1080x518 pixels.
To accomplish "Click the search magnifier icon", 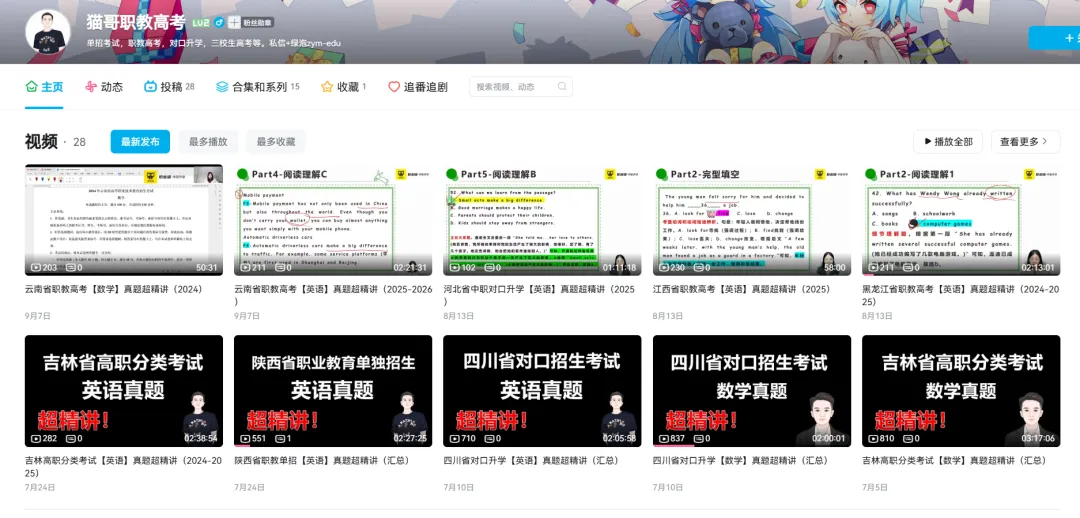I will [562, 87].
